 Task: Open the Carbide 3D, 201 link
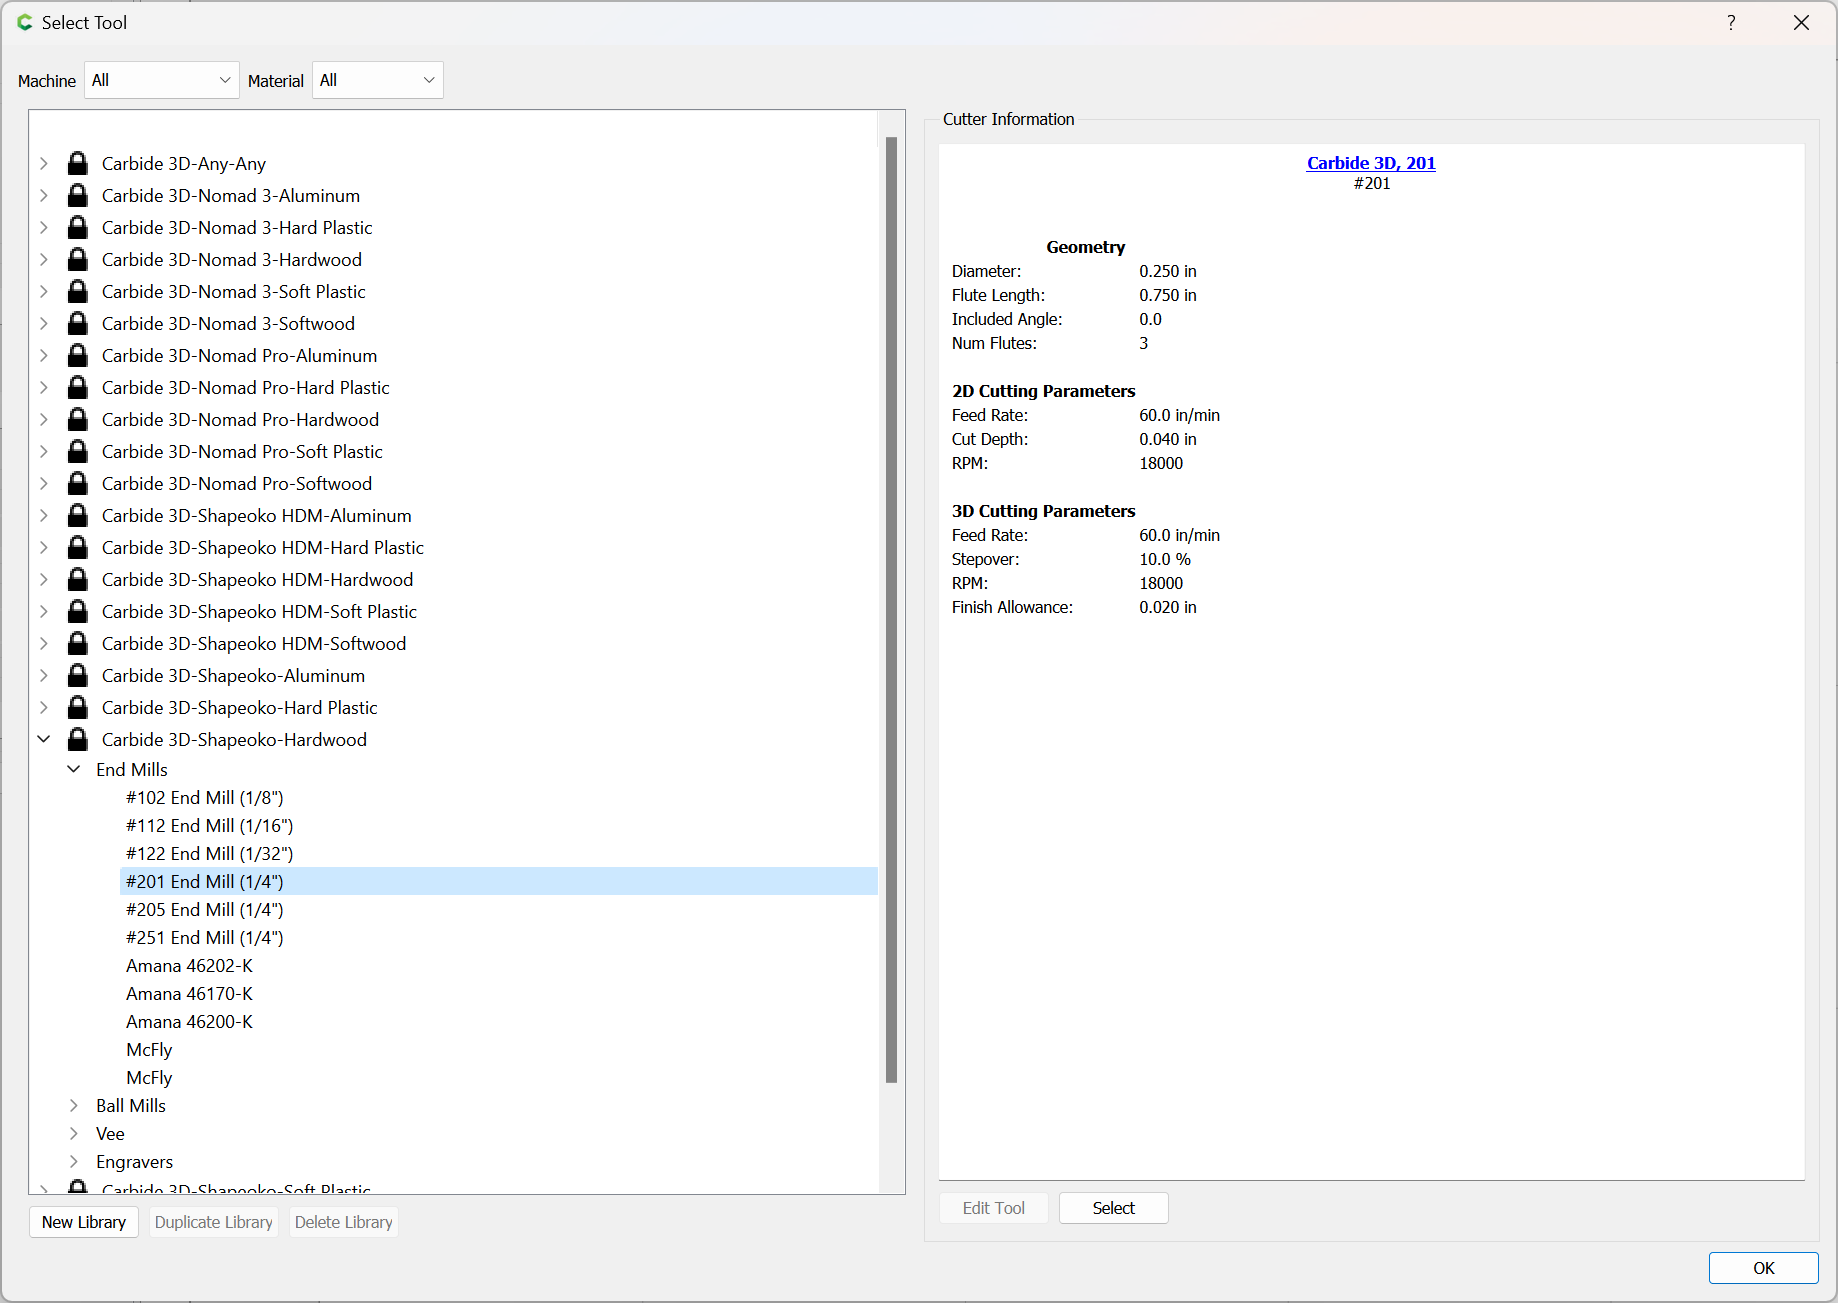coord(1371,163)
